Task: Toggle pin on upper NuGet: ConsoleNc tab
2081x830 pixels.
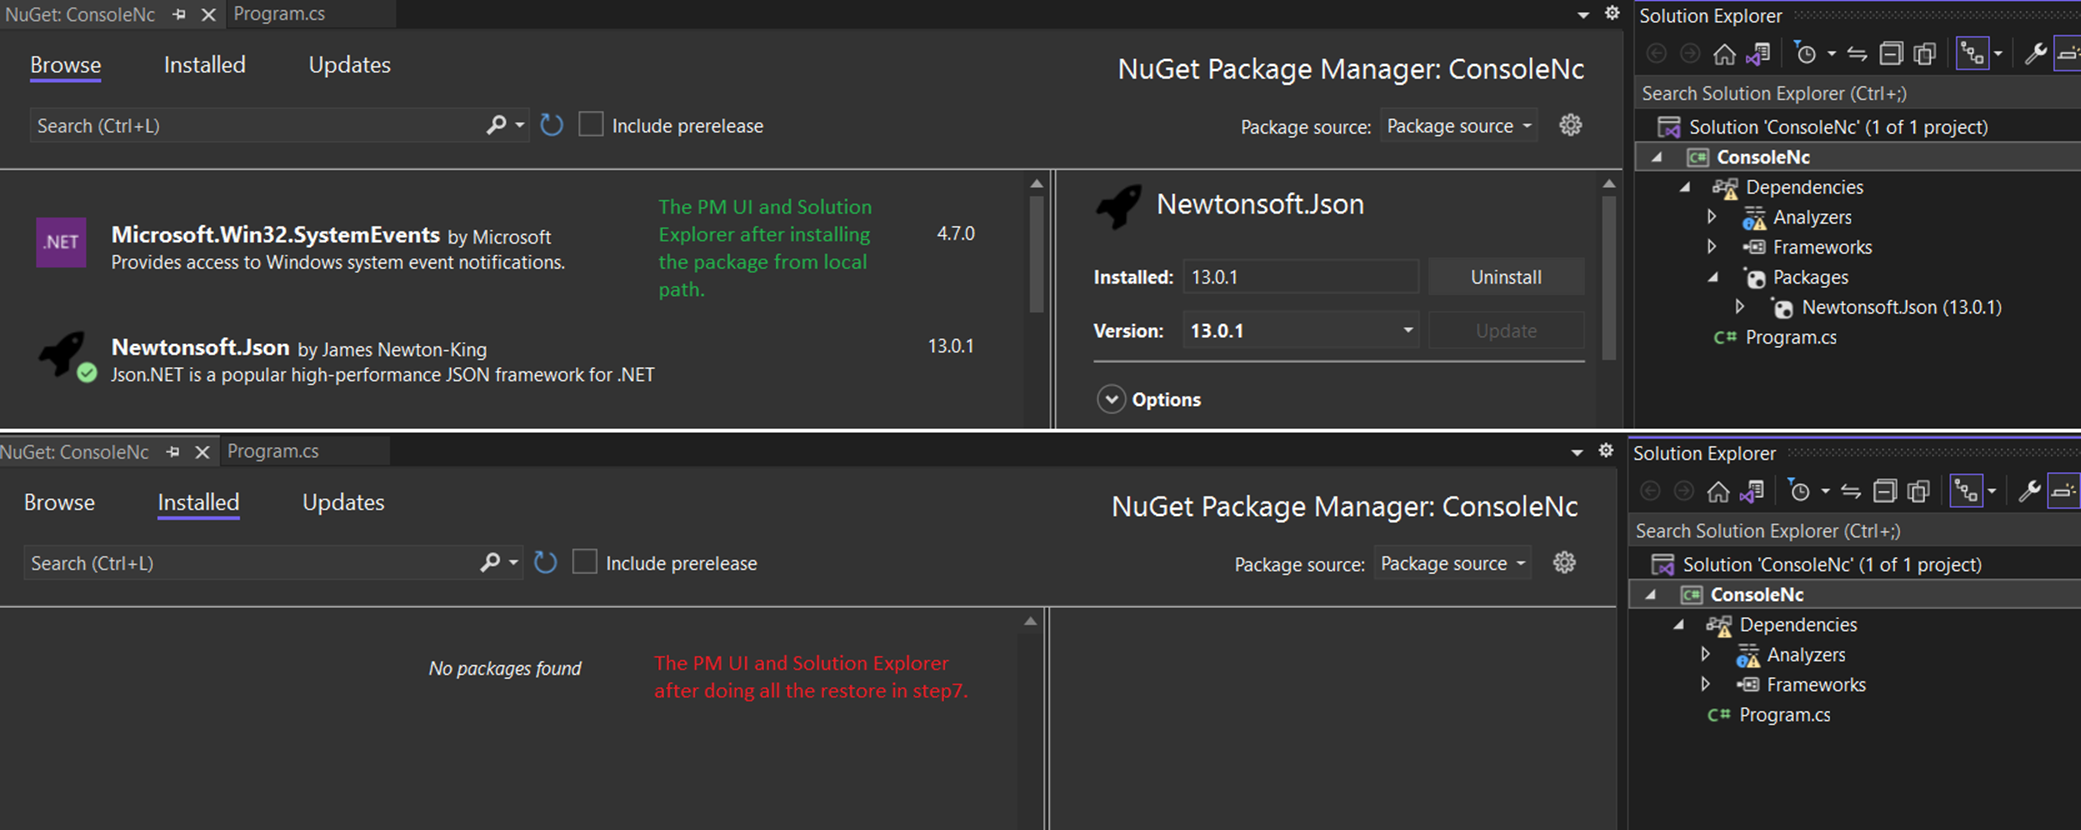Action: coord(179,15)
